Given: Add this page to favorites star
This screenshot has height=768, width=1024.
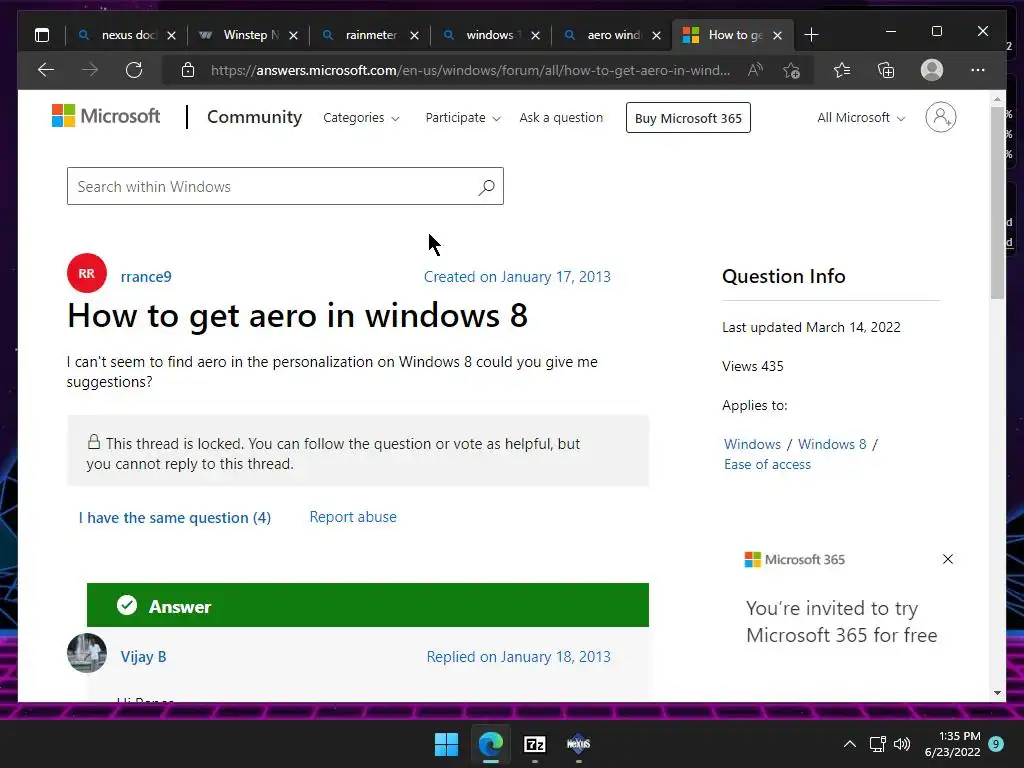Looking at the screenshot, I should click(x=792, y=70).
